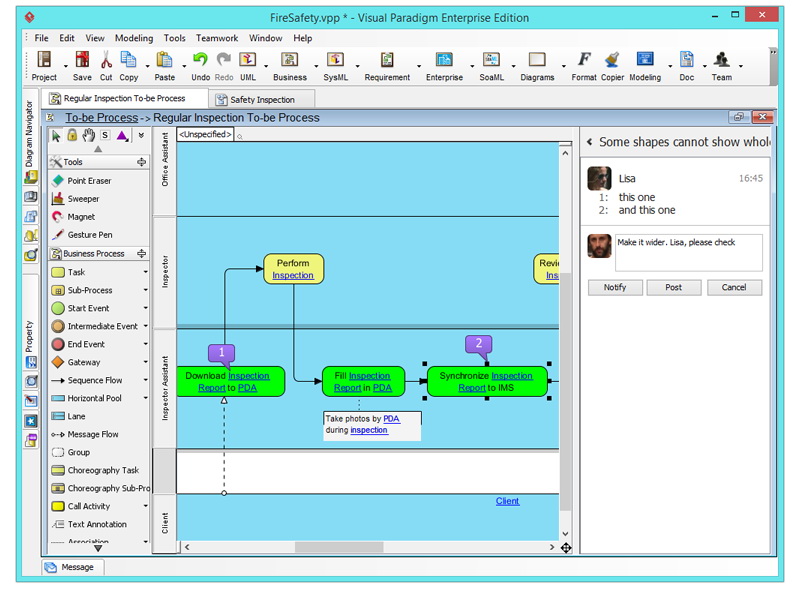800x590 pixels.
Task: Expand the Horizontal Pool dropdown arrow
Action: [145, 398]
